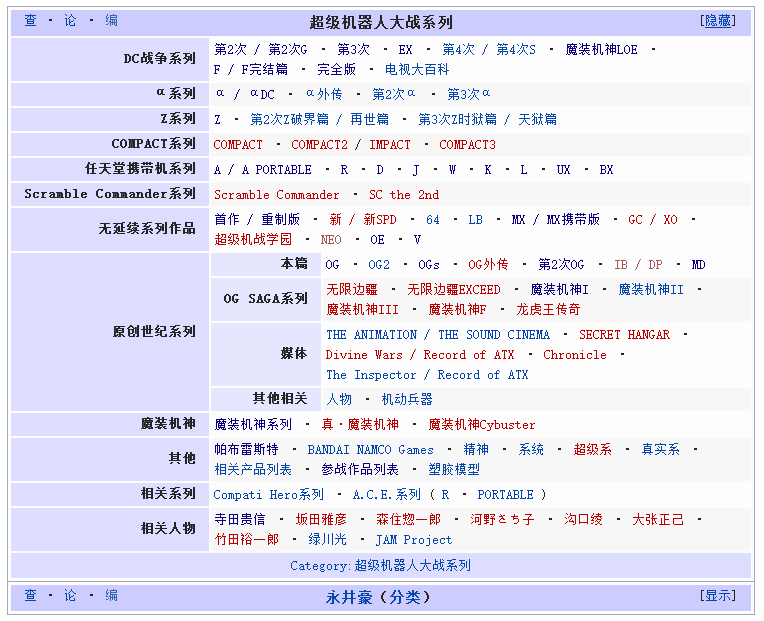Viewport: 764px width, 621px height.
Task: Open the 魔装机神系列 link
Action: pos(253,425)
